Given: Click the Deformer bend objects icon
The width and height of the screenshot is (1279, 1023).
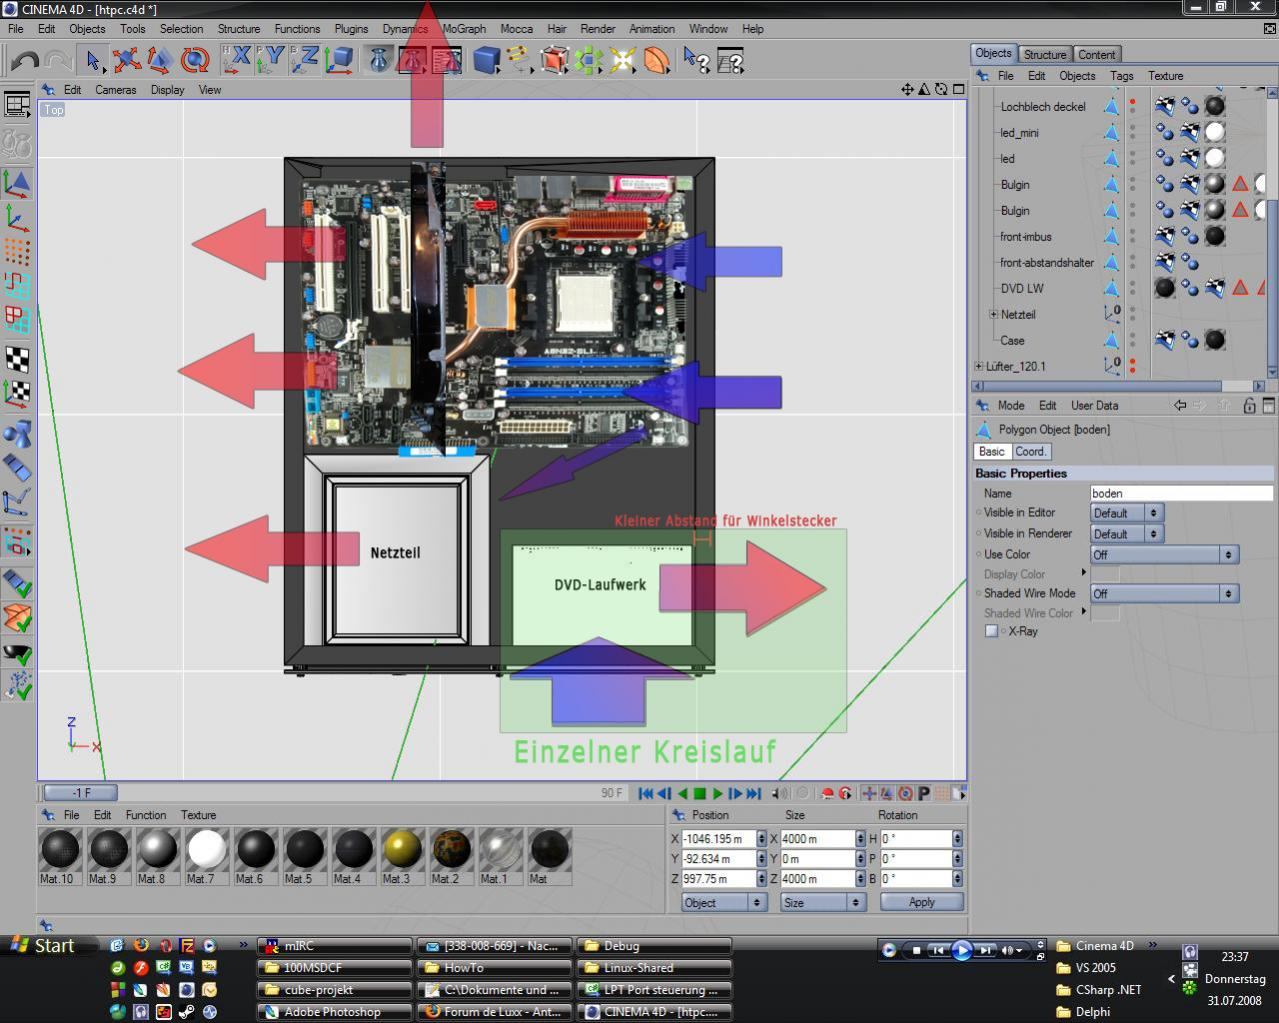Looking at the screenshot, I should coord(656,60).
